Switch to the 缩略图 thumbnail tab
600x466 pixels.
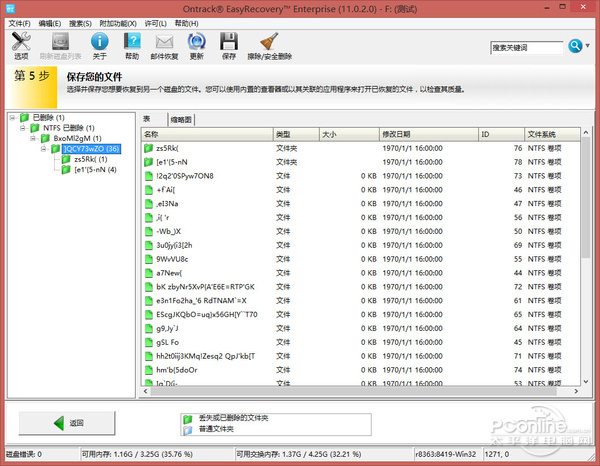click(x=181, y=120)
